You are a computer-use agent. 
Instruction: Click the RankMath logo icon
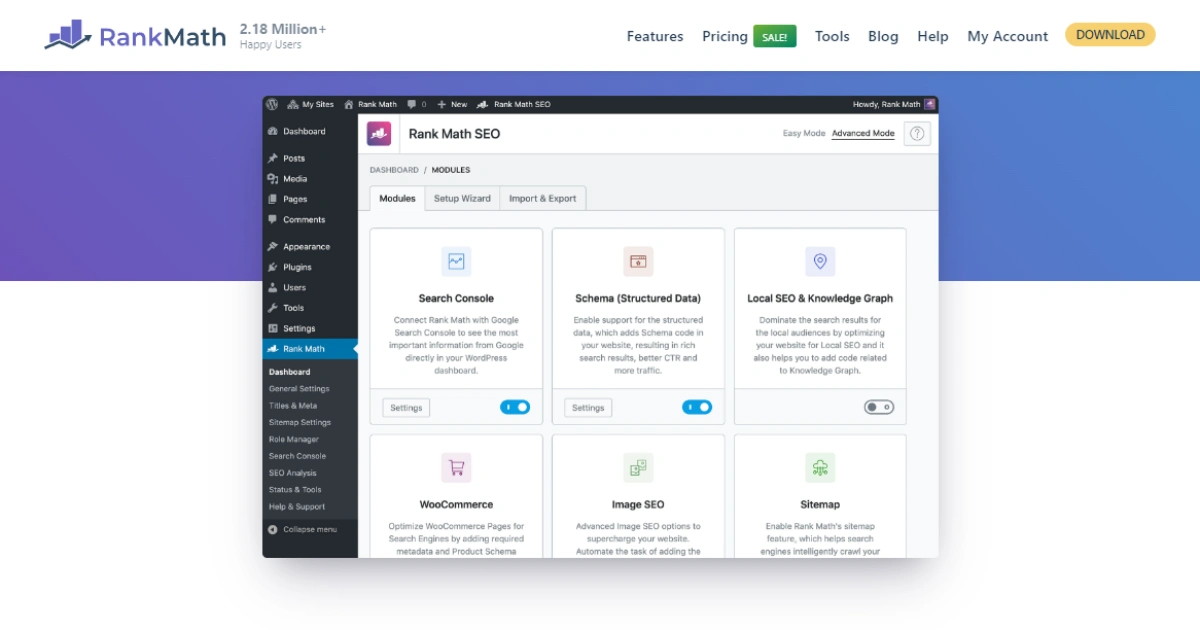click(x=68, y=35)
